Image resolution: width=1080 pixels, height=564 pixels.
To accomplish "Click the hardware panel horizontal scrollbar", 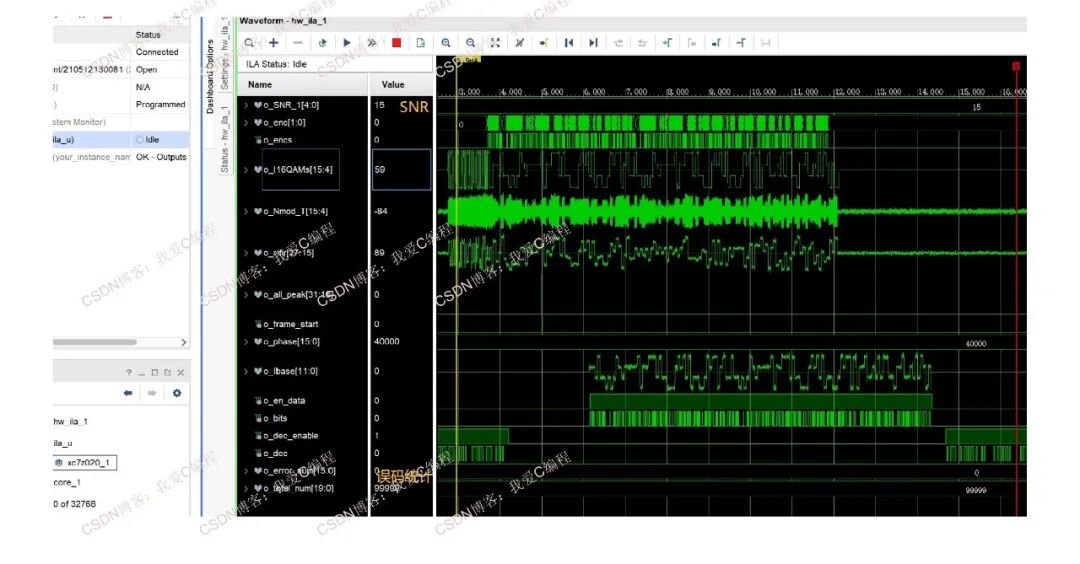I will [94, 342].
